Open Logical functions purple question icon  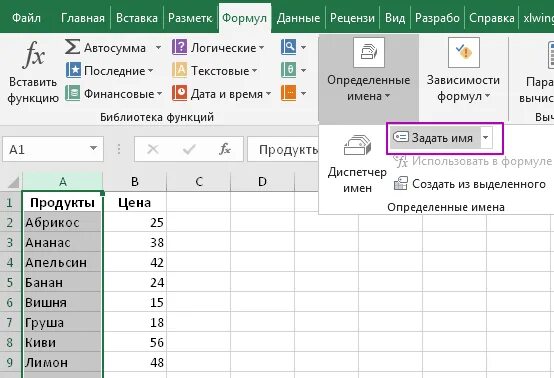pos(179,47)
